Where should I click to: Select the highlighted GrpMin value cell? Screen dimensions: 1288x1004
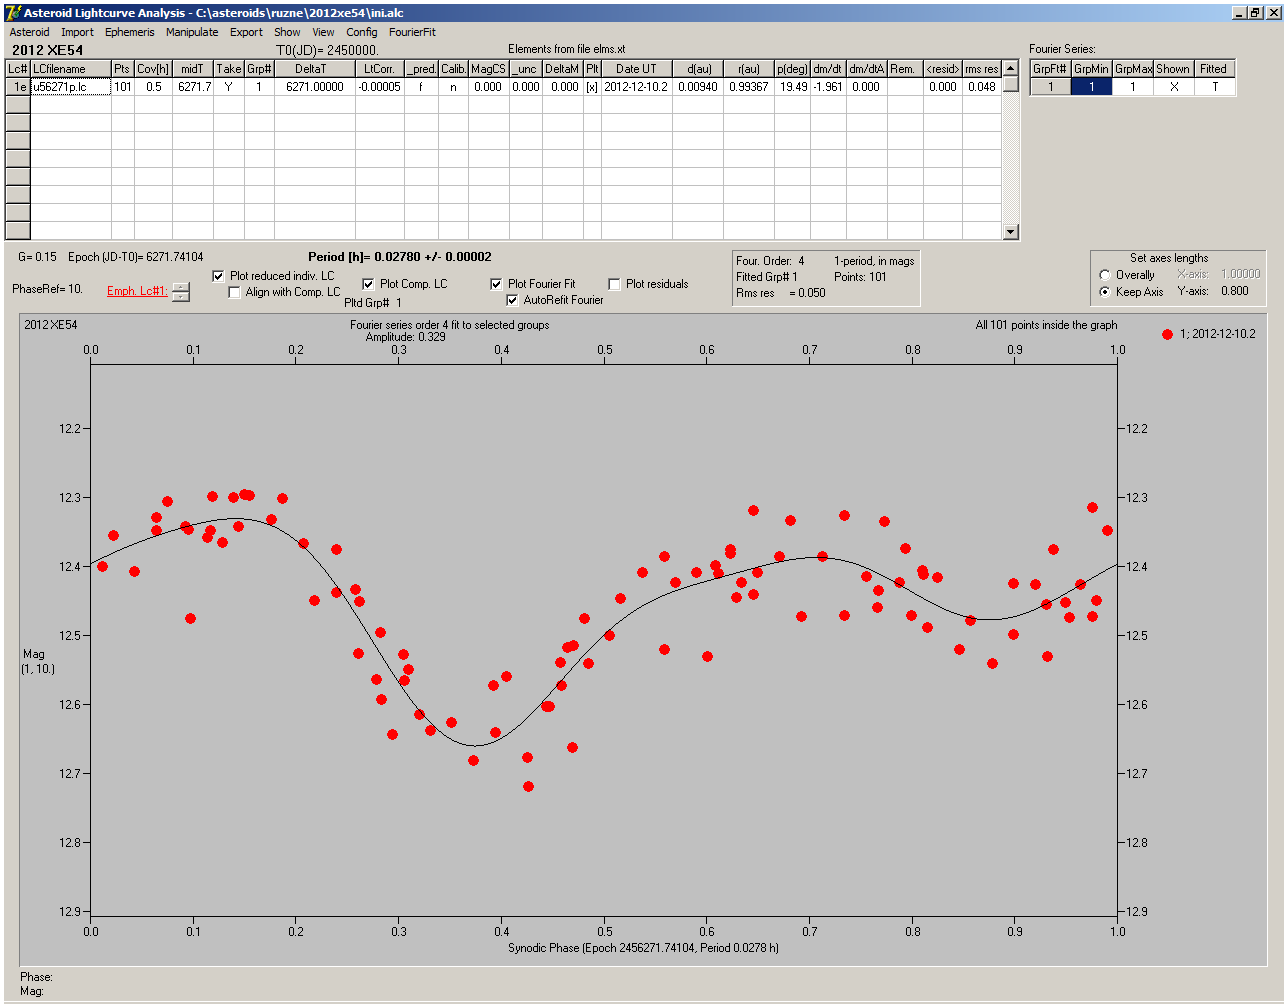tap(1091, 87)
